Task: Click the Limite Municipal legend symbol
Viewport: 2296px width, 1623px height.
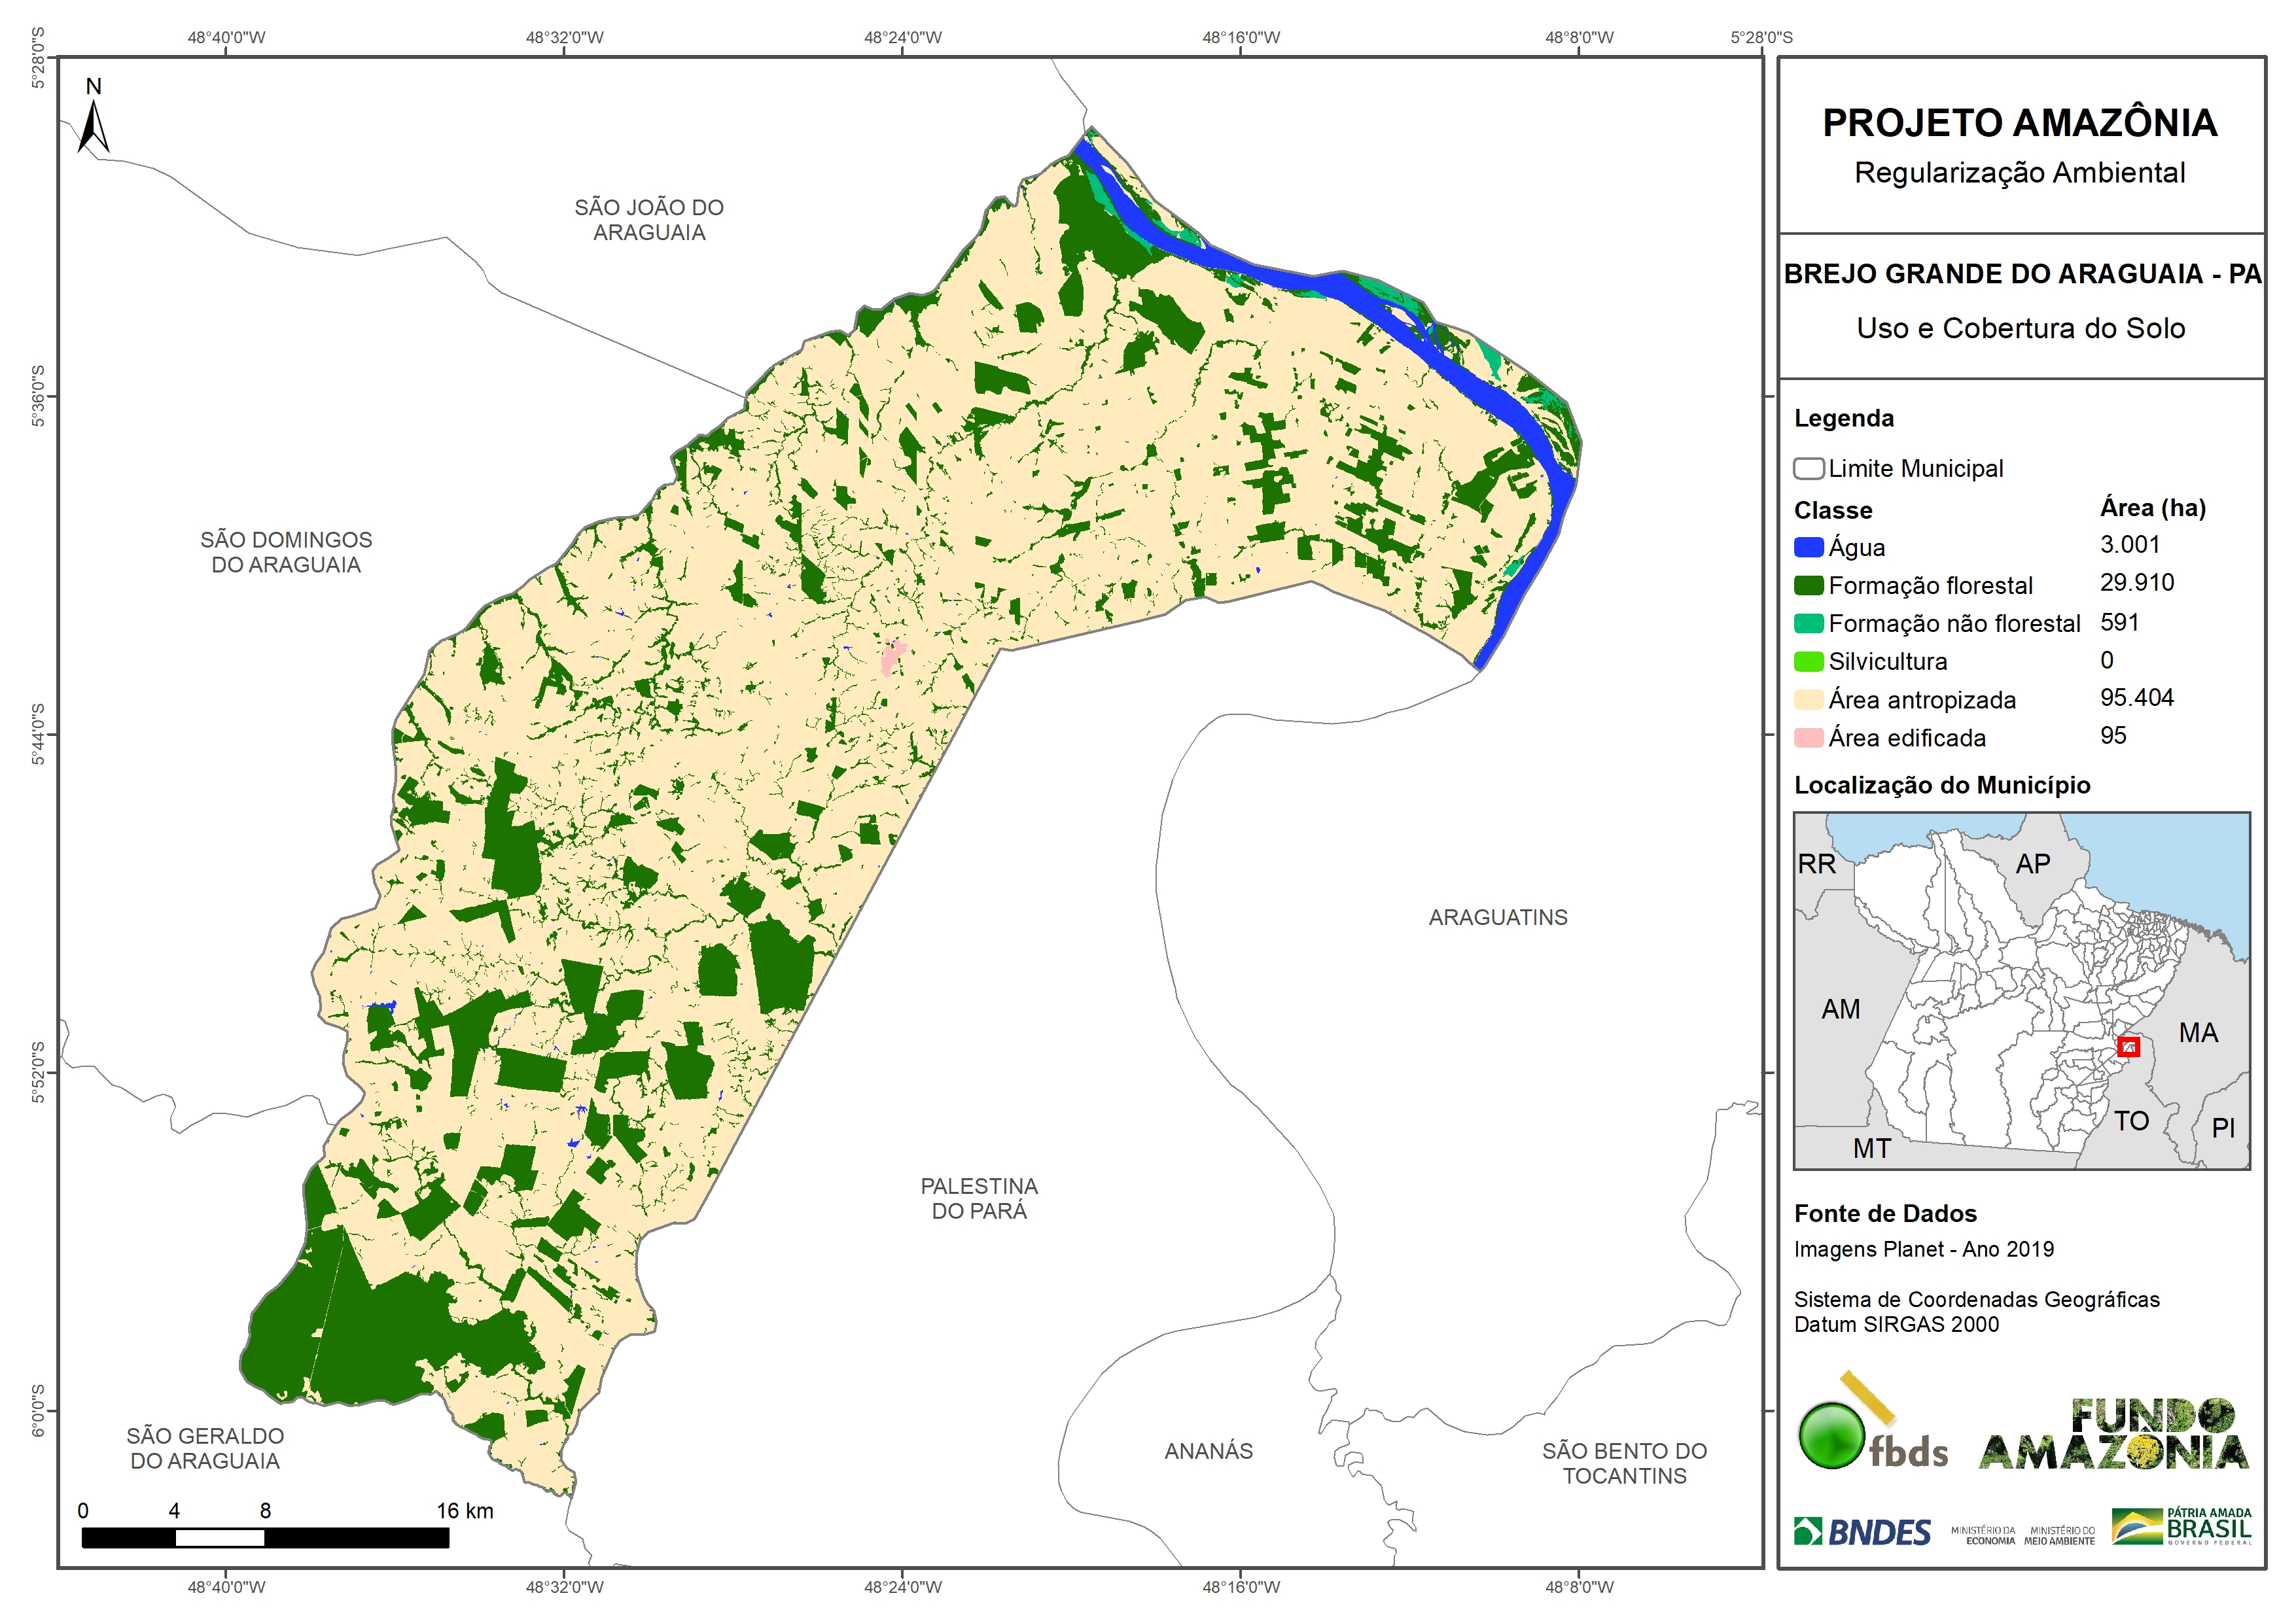Action: coord(1808,468)
